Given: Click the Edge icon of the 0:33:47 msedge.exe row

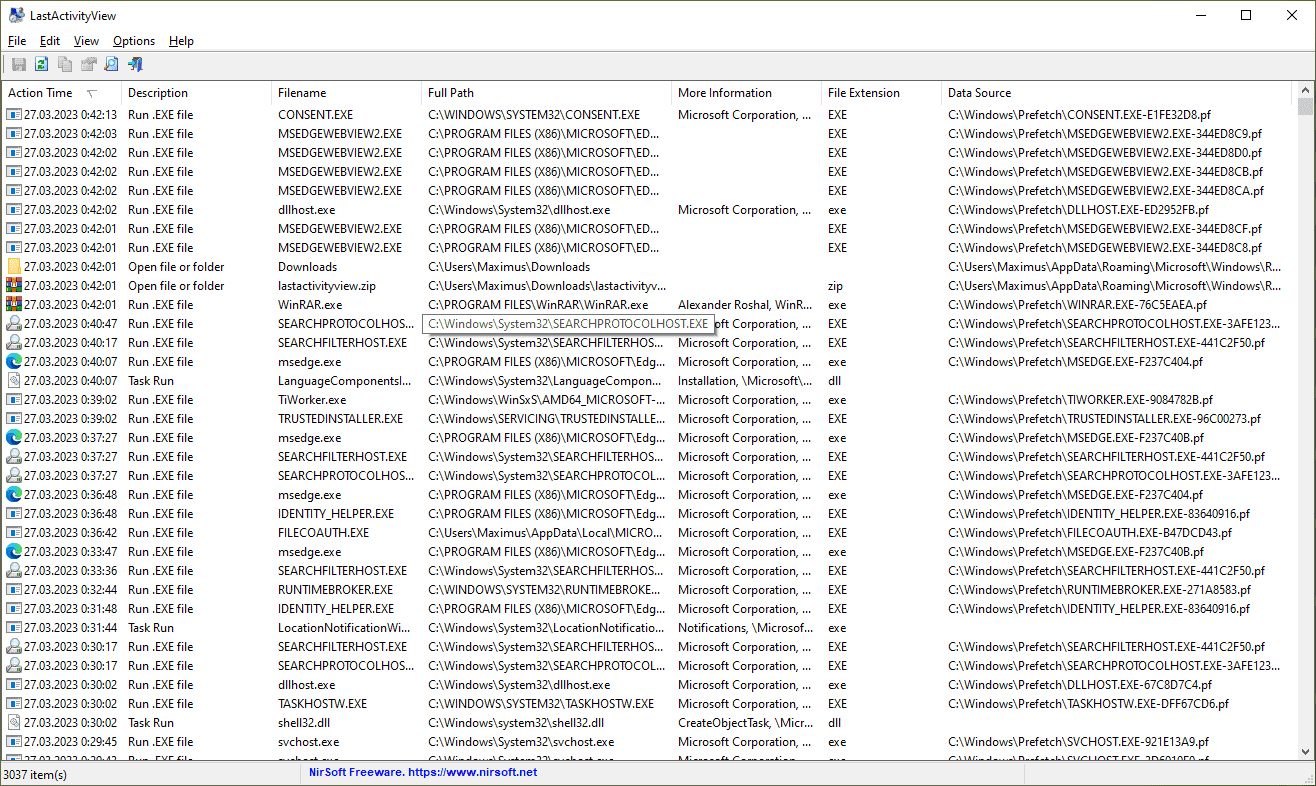Looking at the screenshot, I should pyautogui.click(x=14, y=552).
